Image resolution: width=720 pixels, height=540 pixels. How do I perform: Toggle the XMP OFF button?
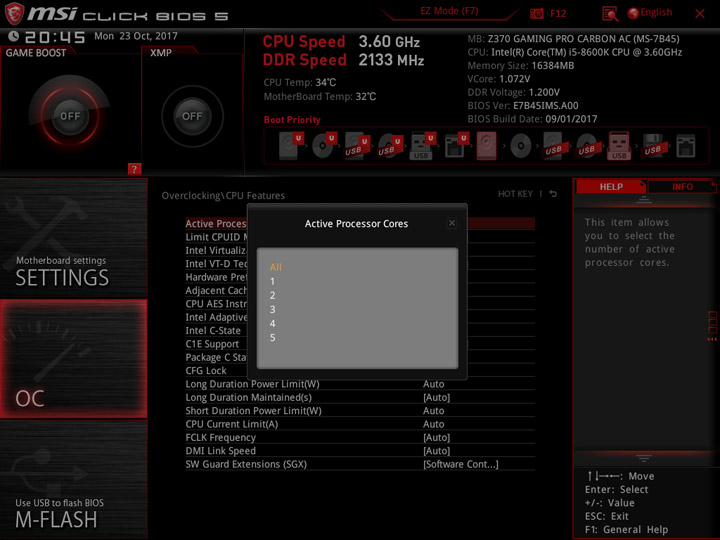click(192, 116)
